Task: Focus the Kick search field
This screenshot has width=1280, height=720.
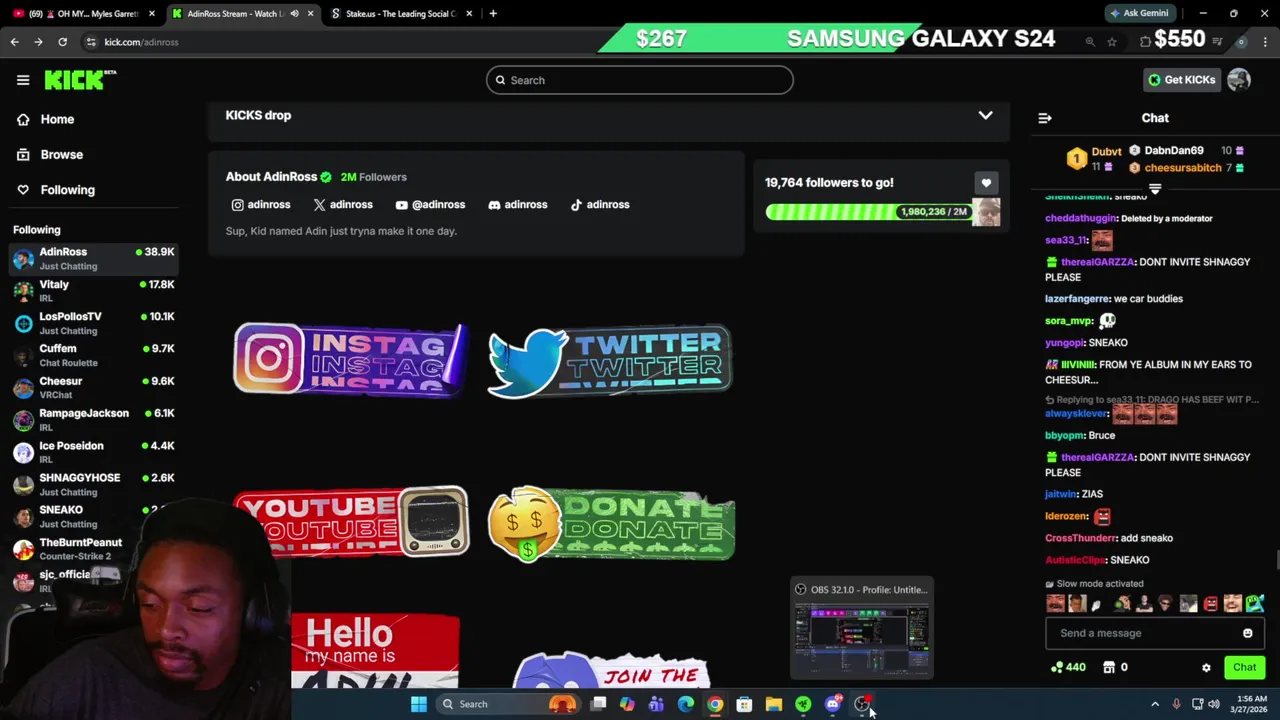Action: tap(640, 80)
